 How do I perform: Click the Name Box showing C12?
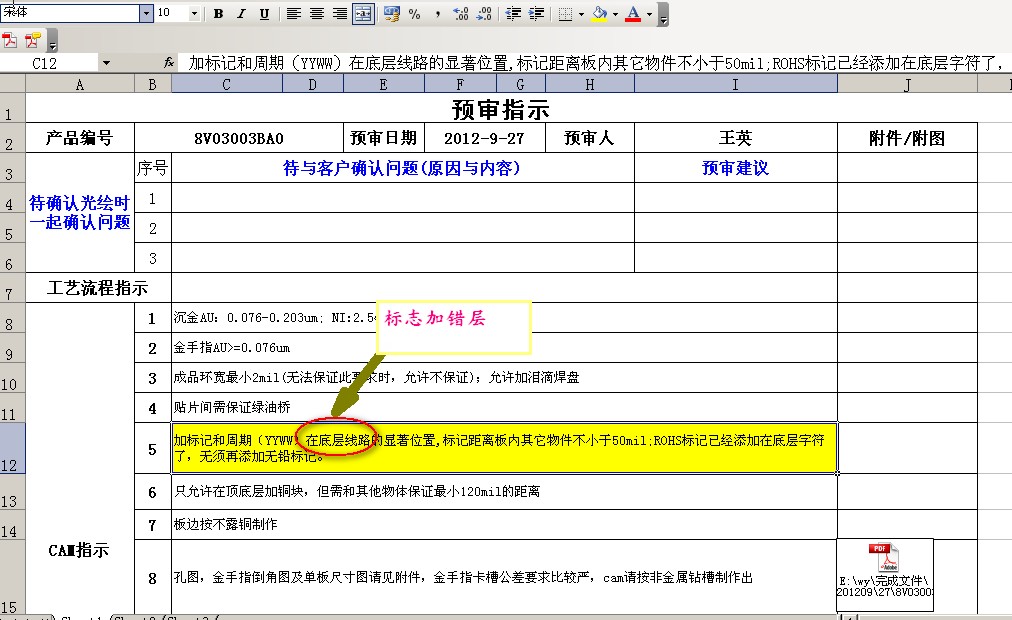tap(49, 63)
